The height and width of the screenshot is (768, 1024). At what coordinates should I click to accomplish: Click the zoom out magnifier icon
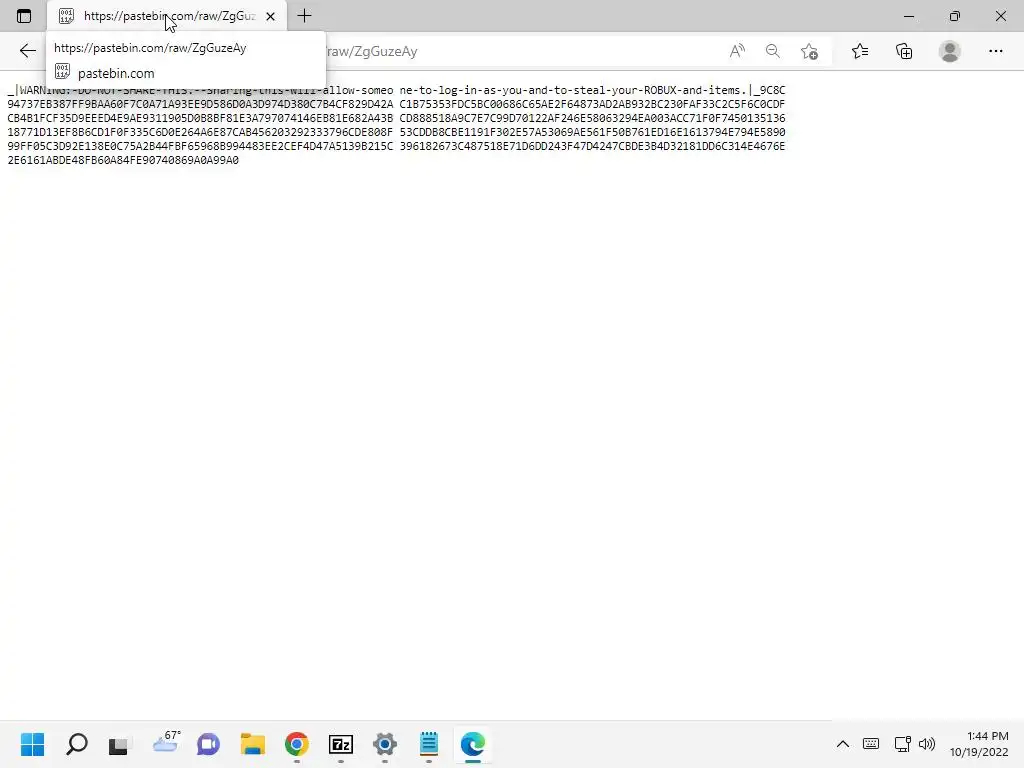coord(773,51)
